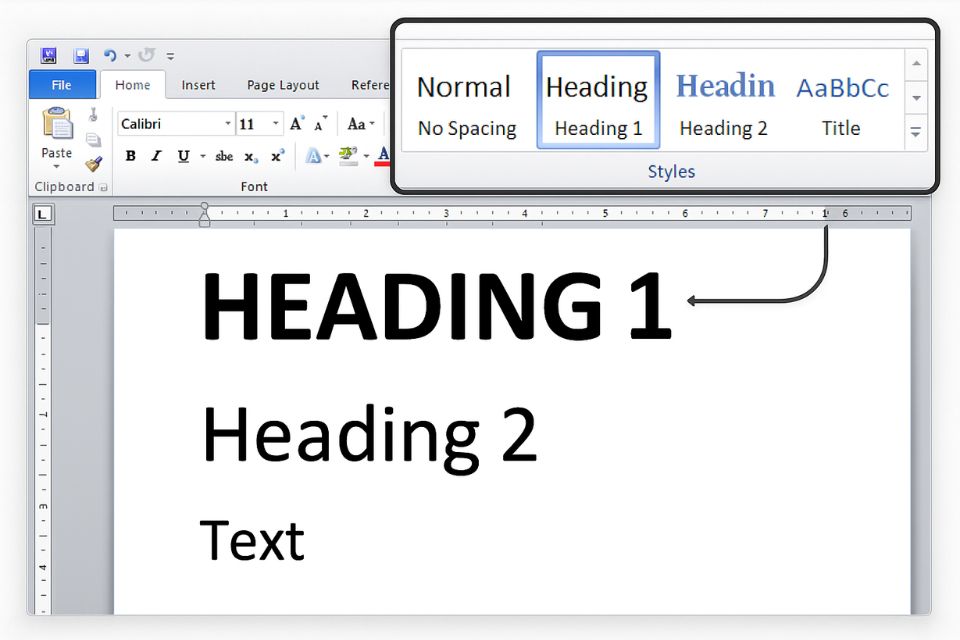Select the Text Highlight Color swatch
The height and width of the screenshot is (640, 960).
click(346, 156)
